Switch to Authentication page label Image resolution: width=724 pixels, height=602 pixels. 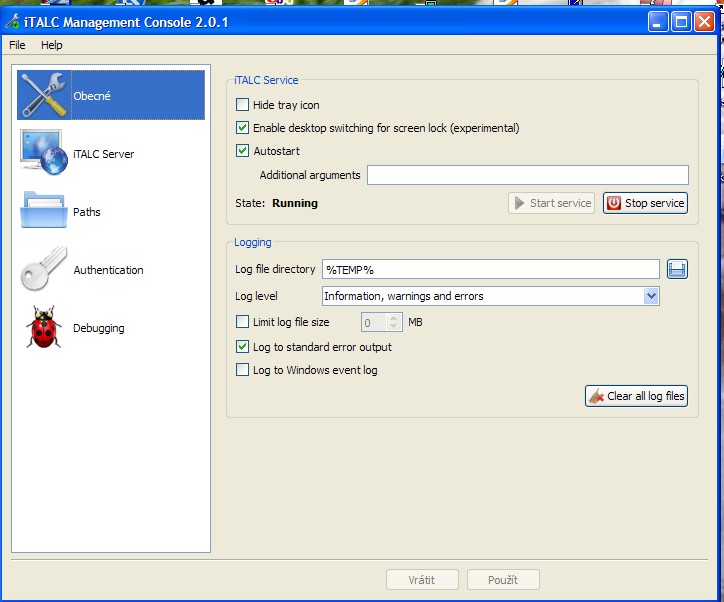(x=109, y=270)
